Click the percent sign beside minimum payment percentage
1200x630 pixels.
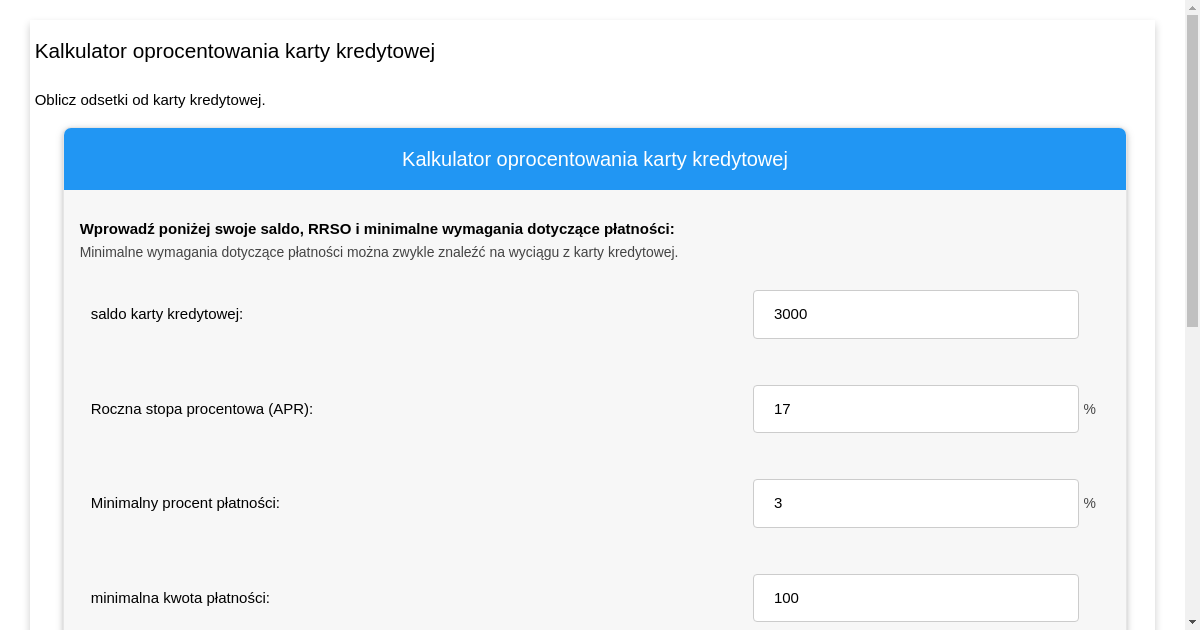(1089, 503)
